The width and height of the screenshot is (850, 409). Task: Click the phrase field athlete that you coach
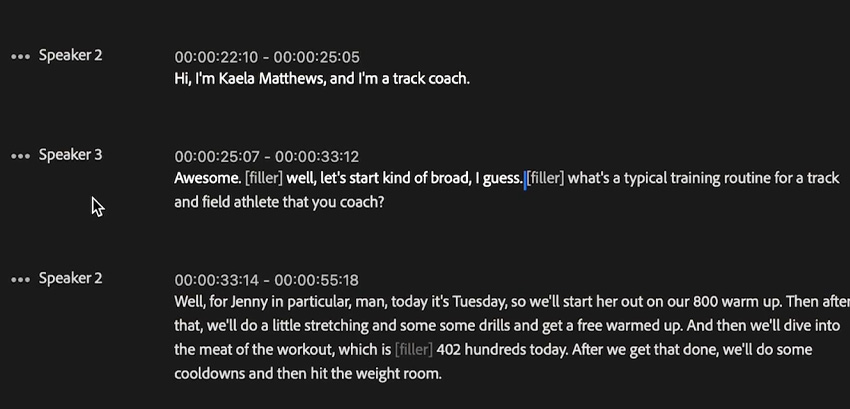tap(293, 202)
